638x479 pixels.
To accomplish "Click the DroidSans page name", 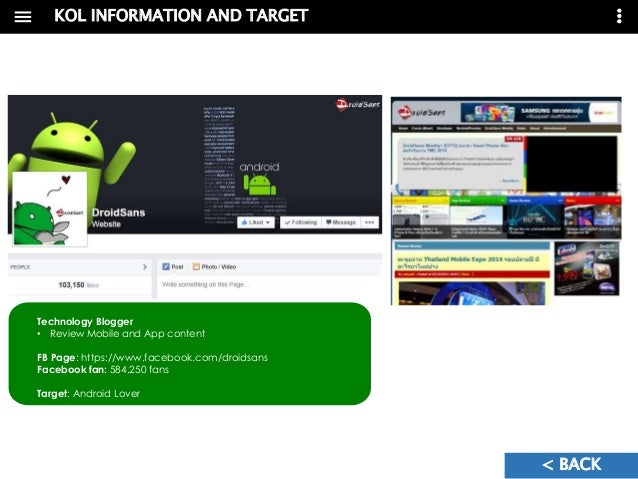I will pyautogui.click(x=118, y=212).
